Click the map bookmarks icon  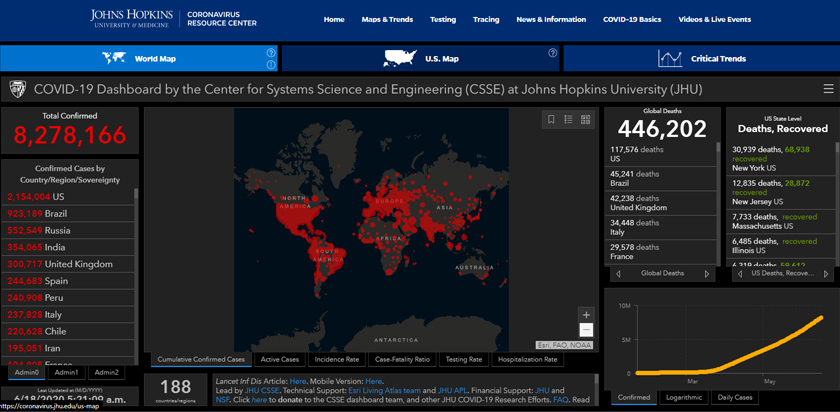550,120
